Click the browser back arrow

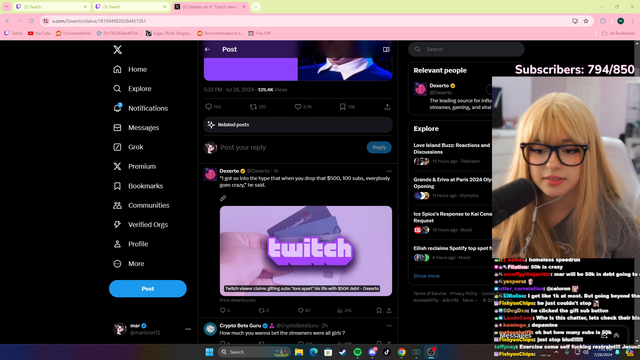tap(7, 21)
